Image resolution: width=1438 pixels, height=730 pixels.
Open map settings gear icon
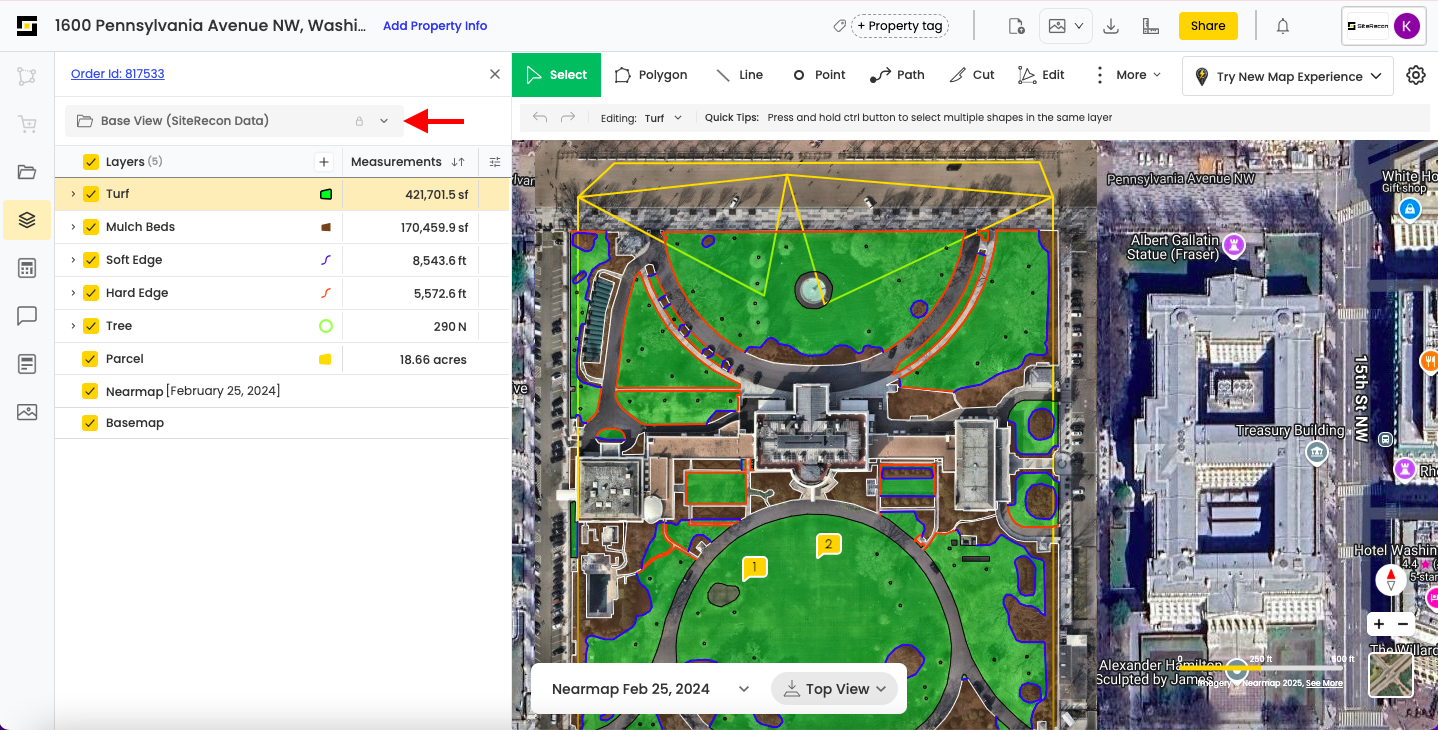click(x=1416, y=75)
